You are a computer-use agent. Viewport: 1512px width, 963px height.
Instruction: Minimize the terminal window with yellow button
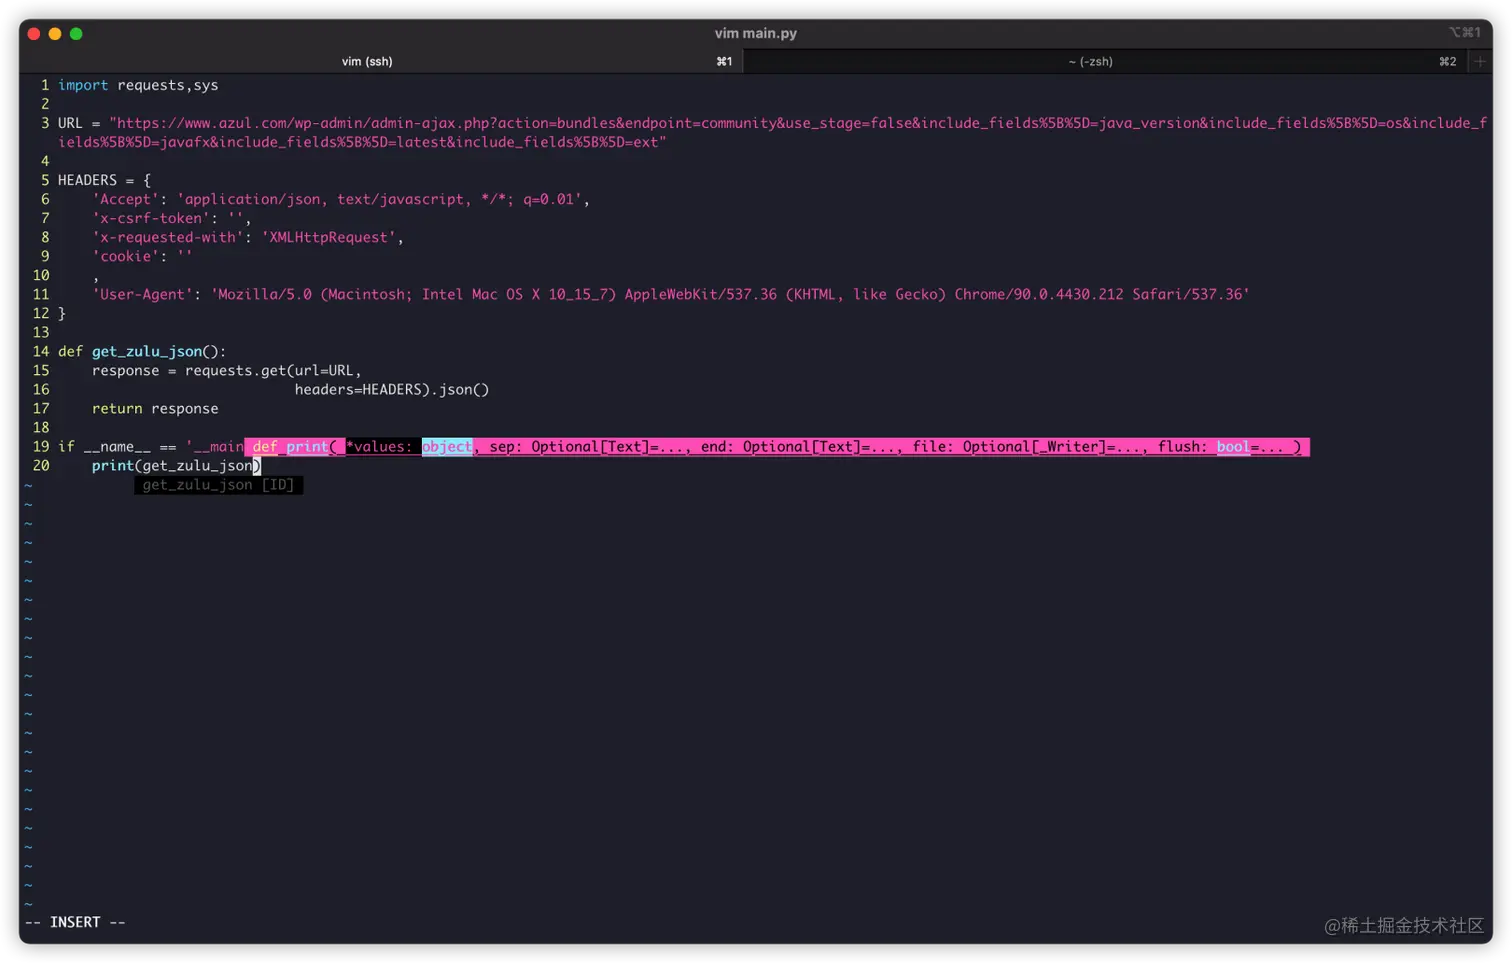pyautogui.click(x=55, y=34)
